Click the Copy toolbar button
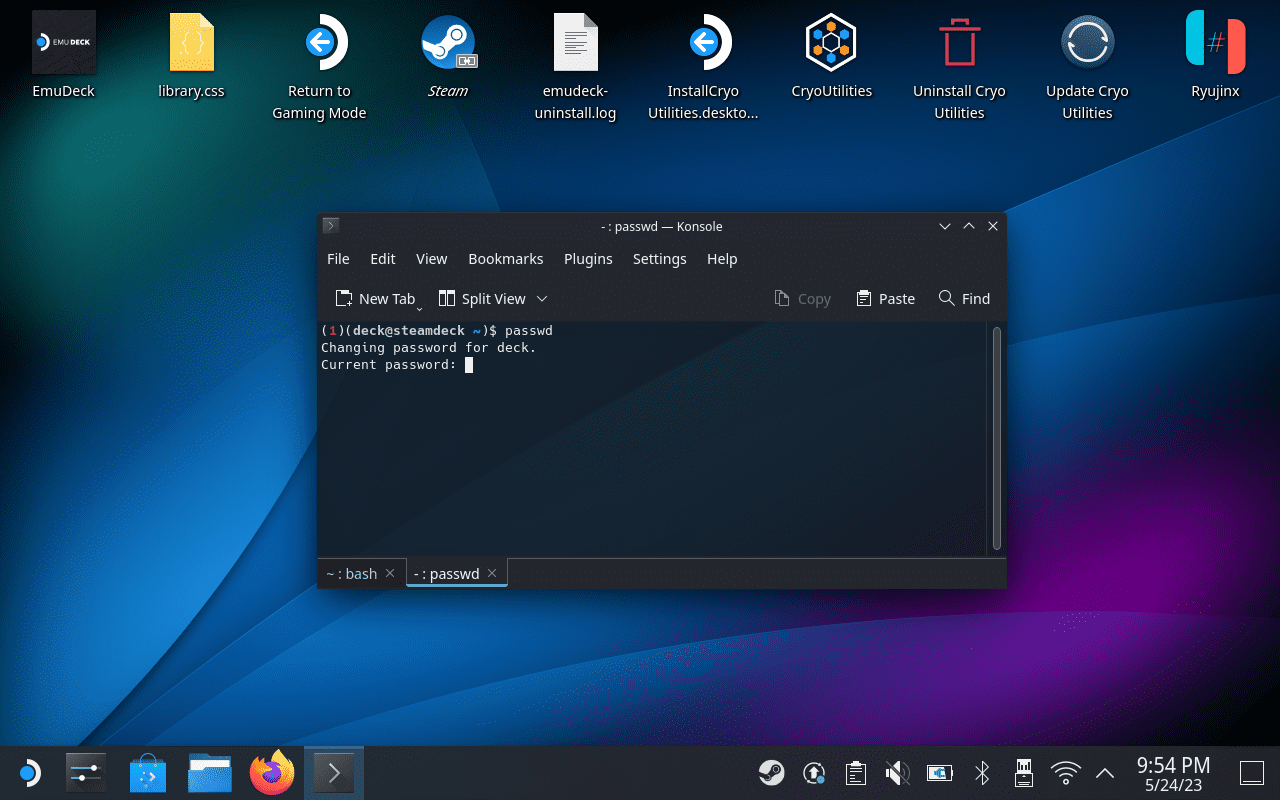The image size is (1280, 800). click(802, 298)
